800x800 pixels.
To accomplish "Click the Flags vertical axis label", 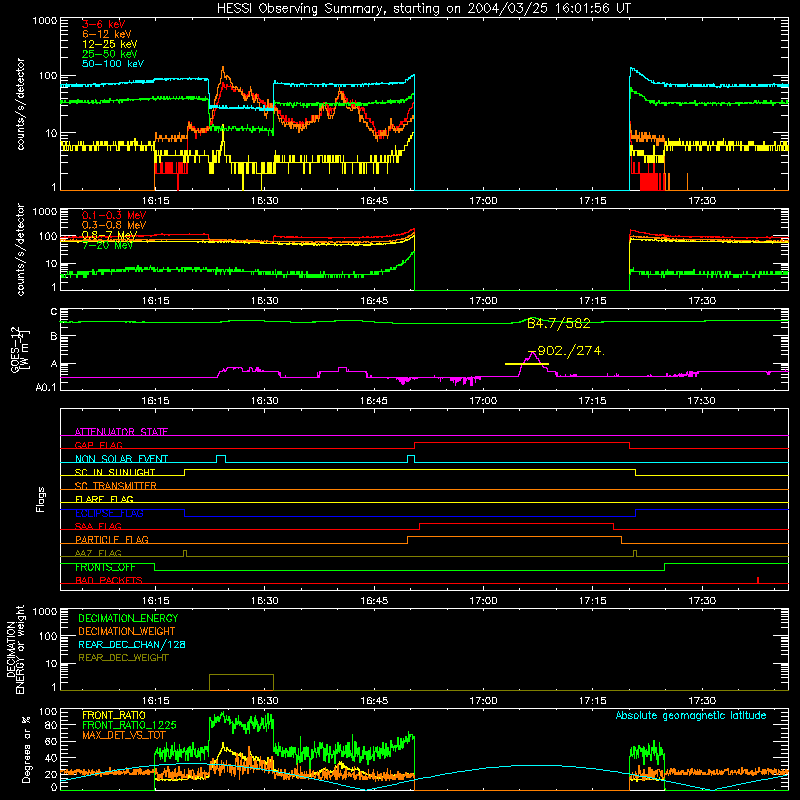I will (41, 499).
